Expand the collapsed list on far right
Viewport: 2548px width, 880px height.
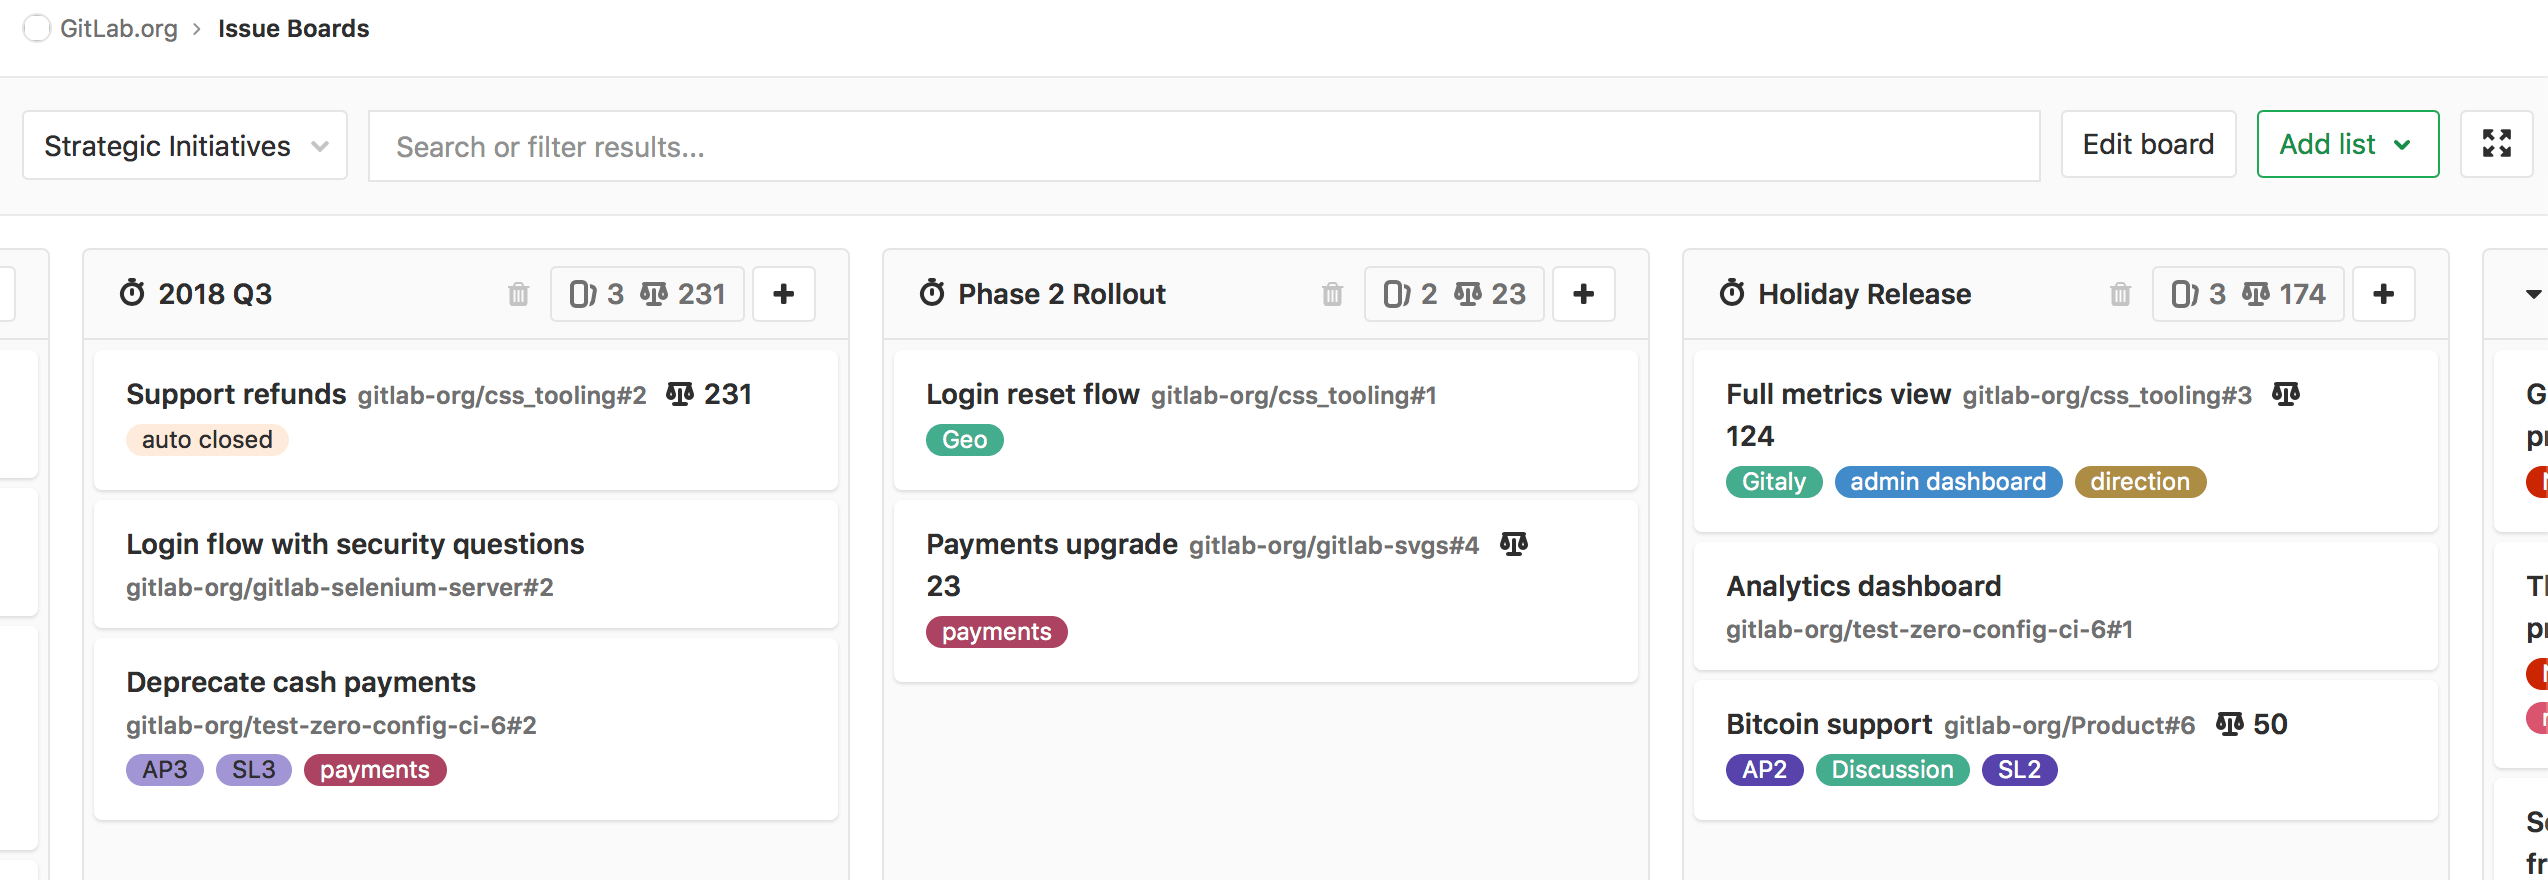[x=2532, y=294]
